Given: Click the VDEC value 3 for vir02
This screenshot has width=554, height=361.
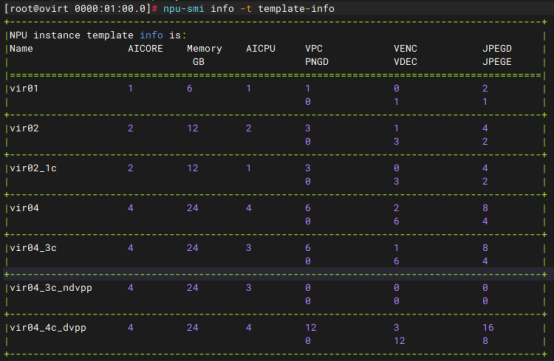Looking at the screenshot, I should coord(396,142).
